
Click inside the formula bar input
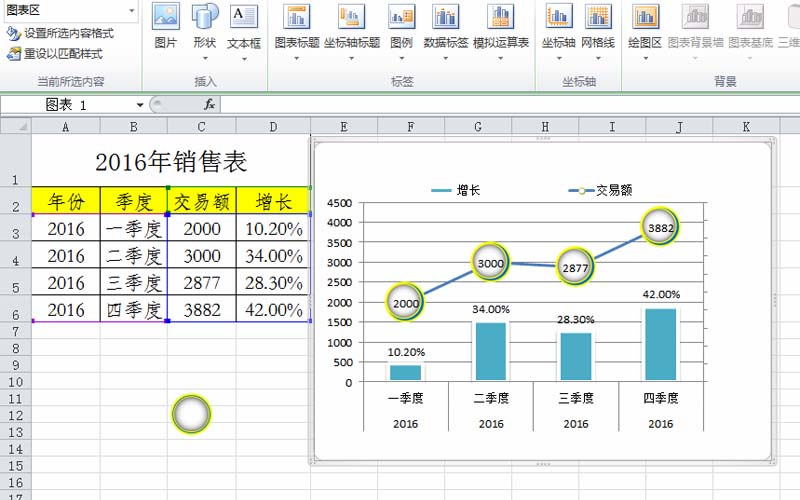click(x=500, y=104)
